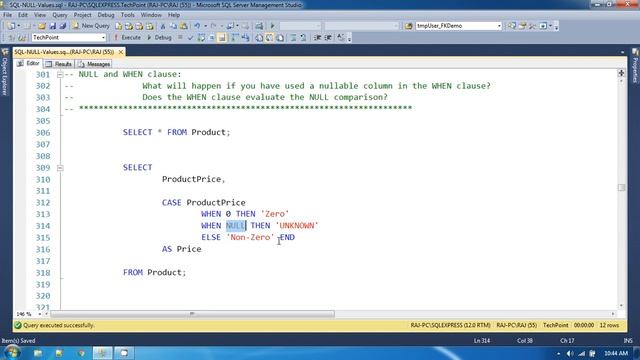The image size is (640, 360).
Task: Click the Windows Start button
Action: (12, 353)
